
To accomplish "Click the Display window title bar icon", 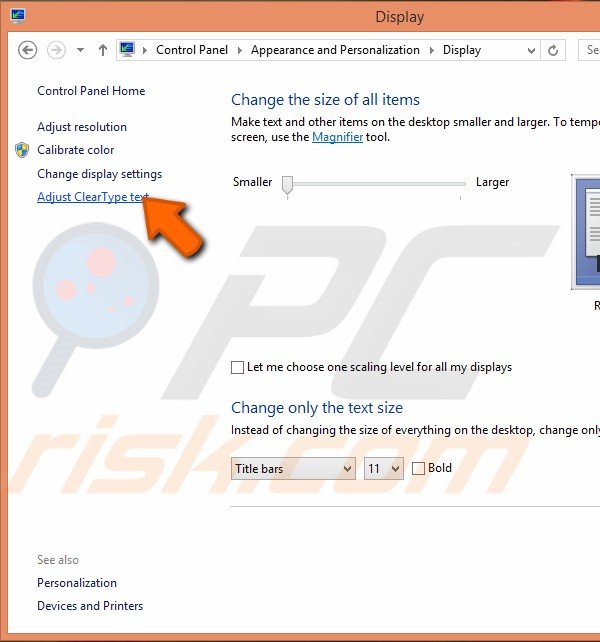I will [x=18, y=16].
